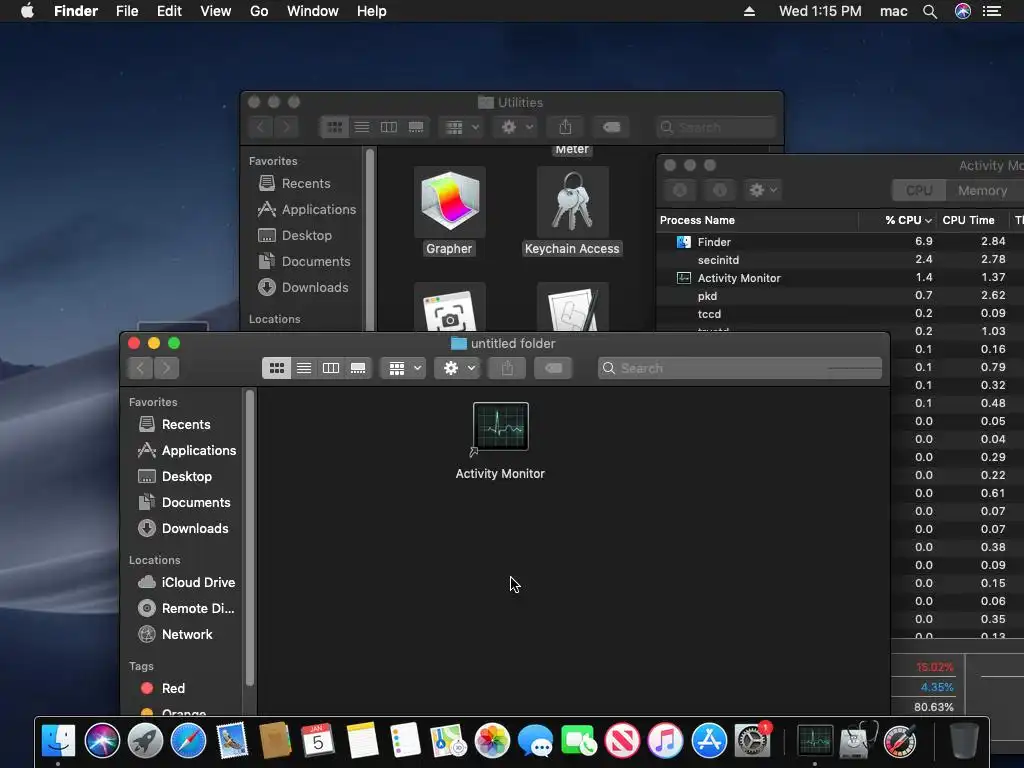Image resolution: width=1024 pixels, height=768 pixels.
Task: Open the gear dropdown in Activity Monitor toolbar
Action: 763,190
